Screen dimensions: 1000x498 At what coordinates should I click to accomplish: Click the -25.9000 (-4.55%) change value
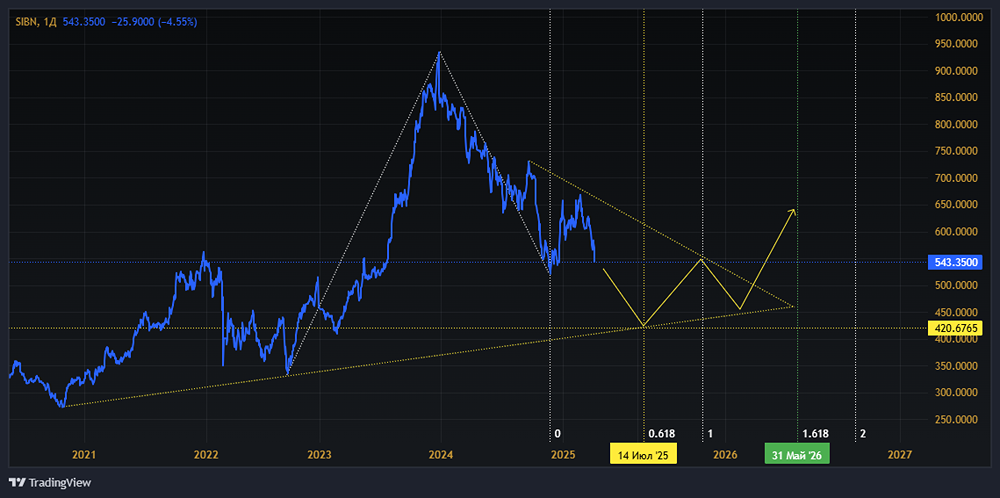coord(156,22)
